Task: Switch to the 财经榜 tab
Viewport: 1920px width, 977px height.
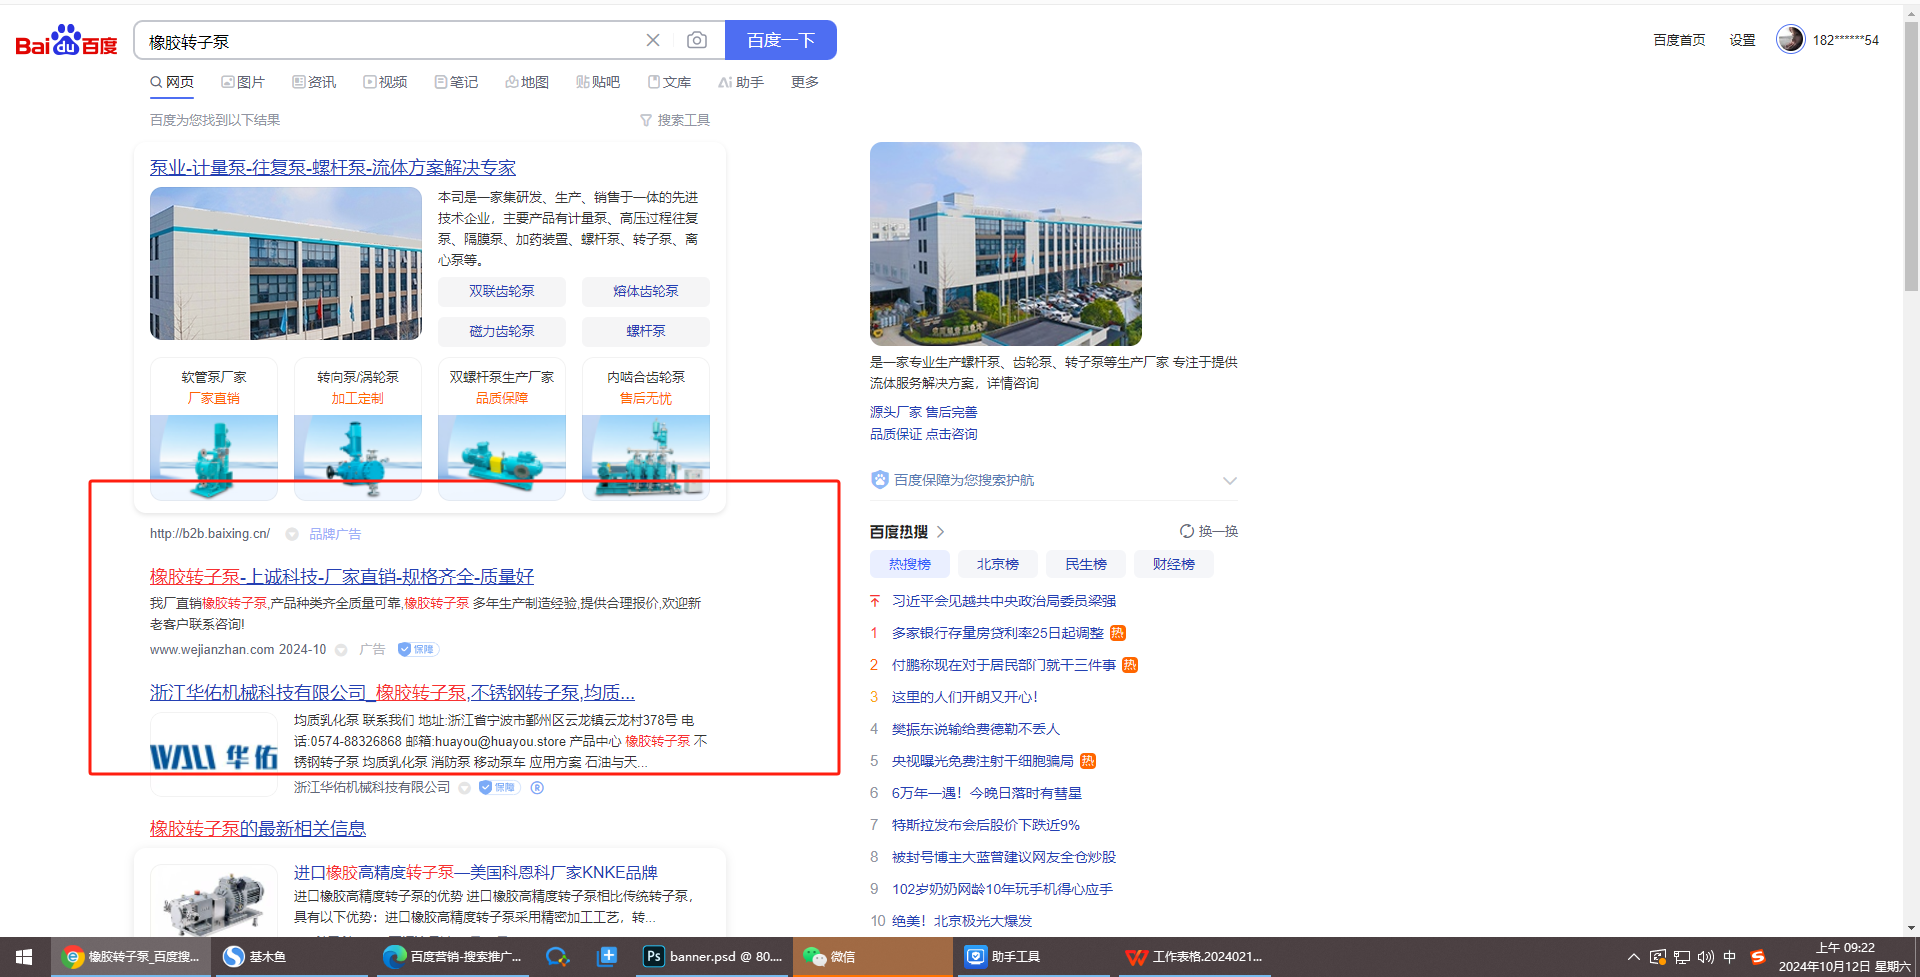Action: [x=1174, y=564]
